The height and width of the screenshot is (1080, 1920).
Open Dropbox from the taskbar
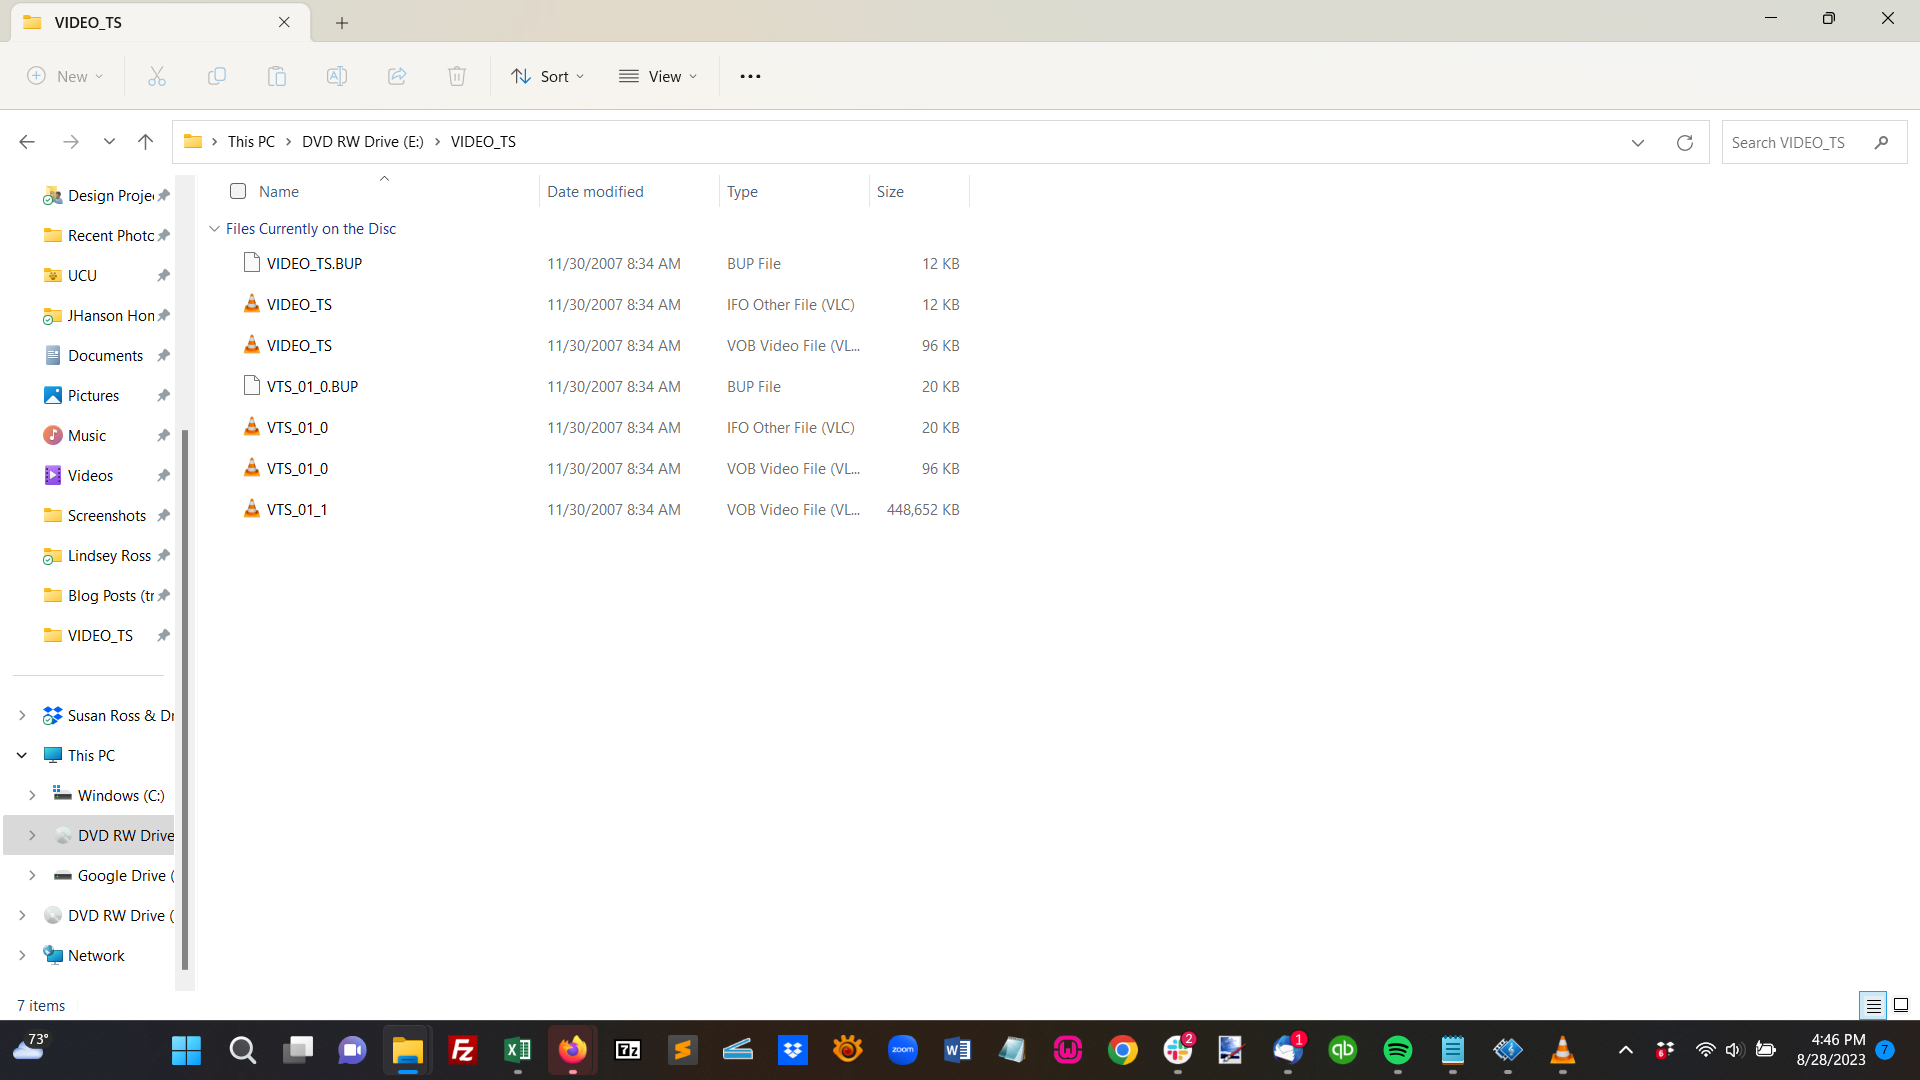click(x=792, y=1050)
